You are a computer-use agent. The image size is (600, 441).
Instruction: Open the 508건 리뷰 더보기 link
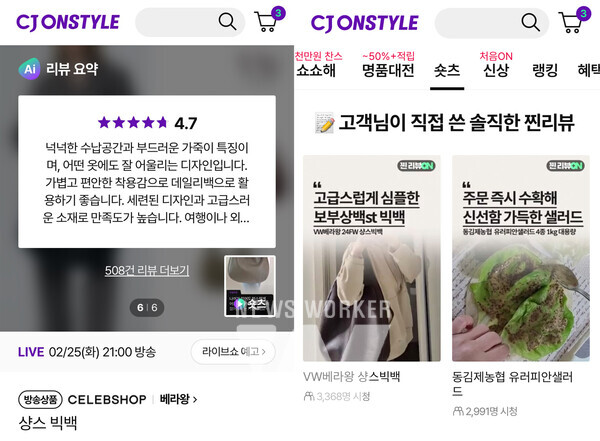pyautogui.click(x=147, y=270)
